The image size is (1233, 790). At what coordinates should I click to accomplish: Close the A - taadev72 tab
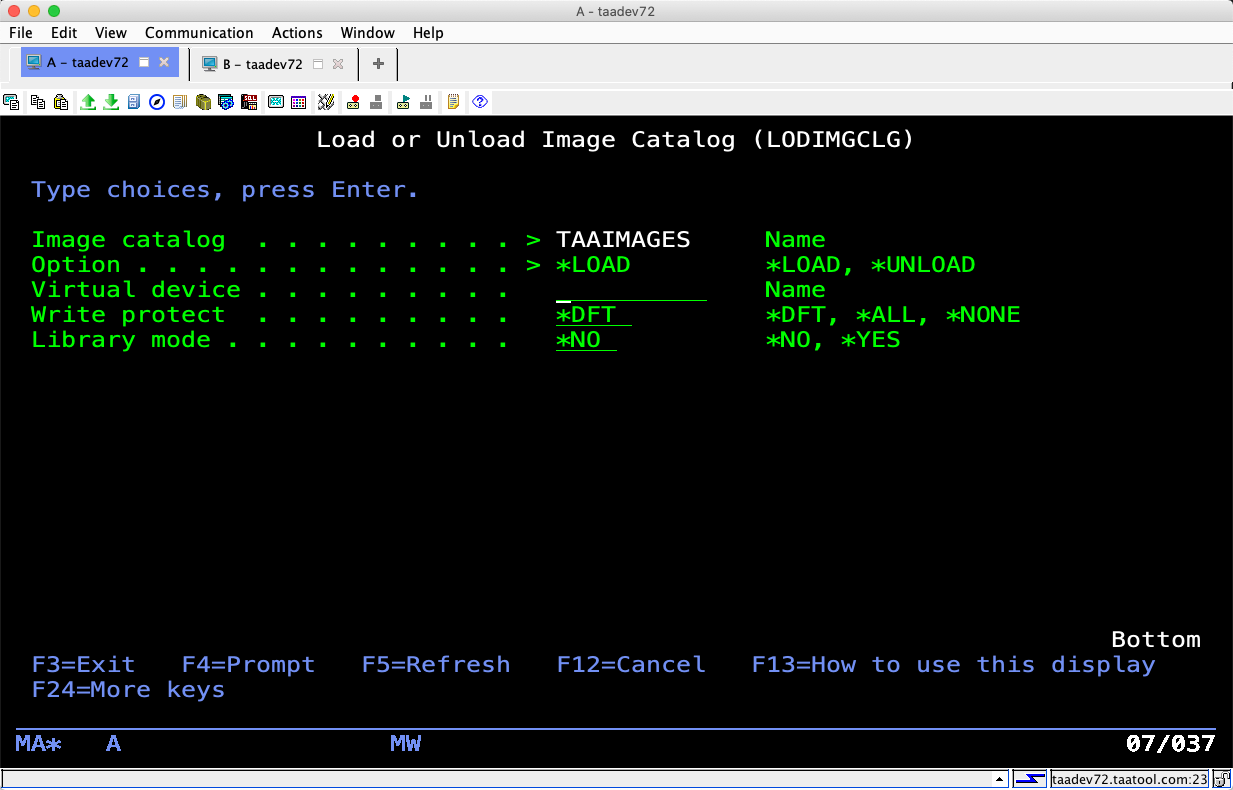tap(165, 62)
